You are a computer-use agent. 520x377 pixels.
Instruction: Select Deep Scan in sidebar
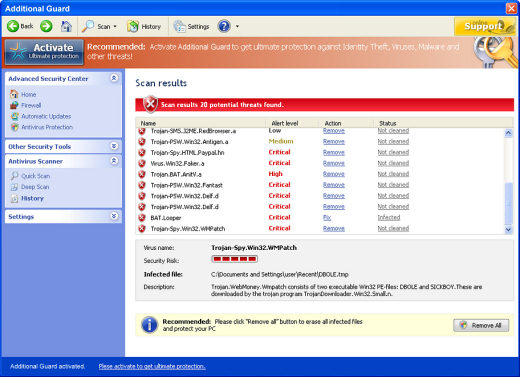35,187
